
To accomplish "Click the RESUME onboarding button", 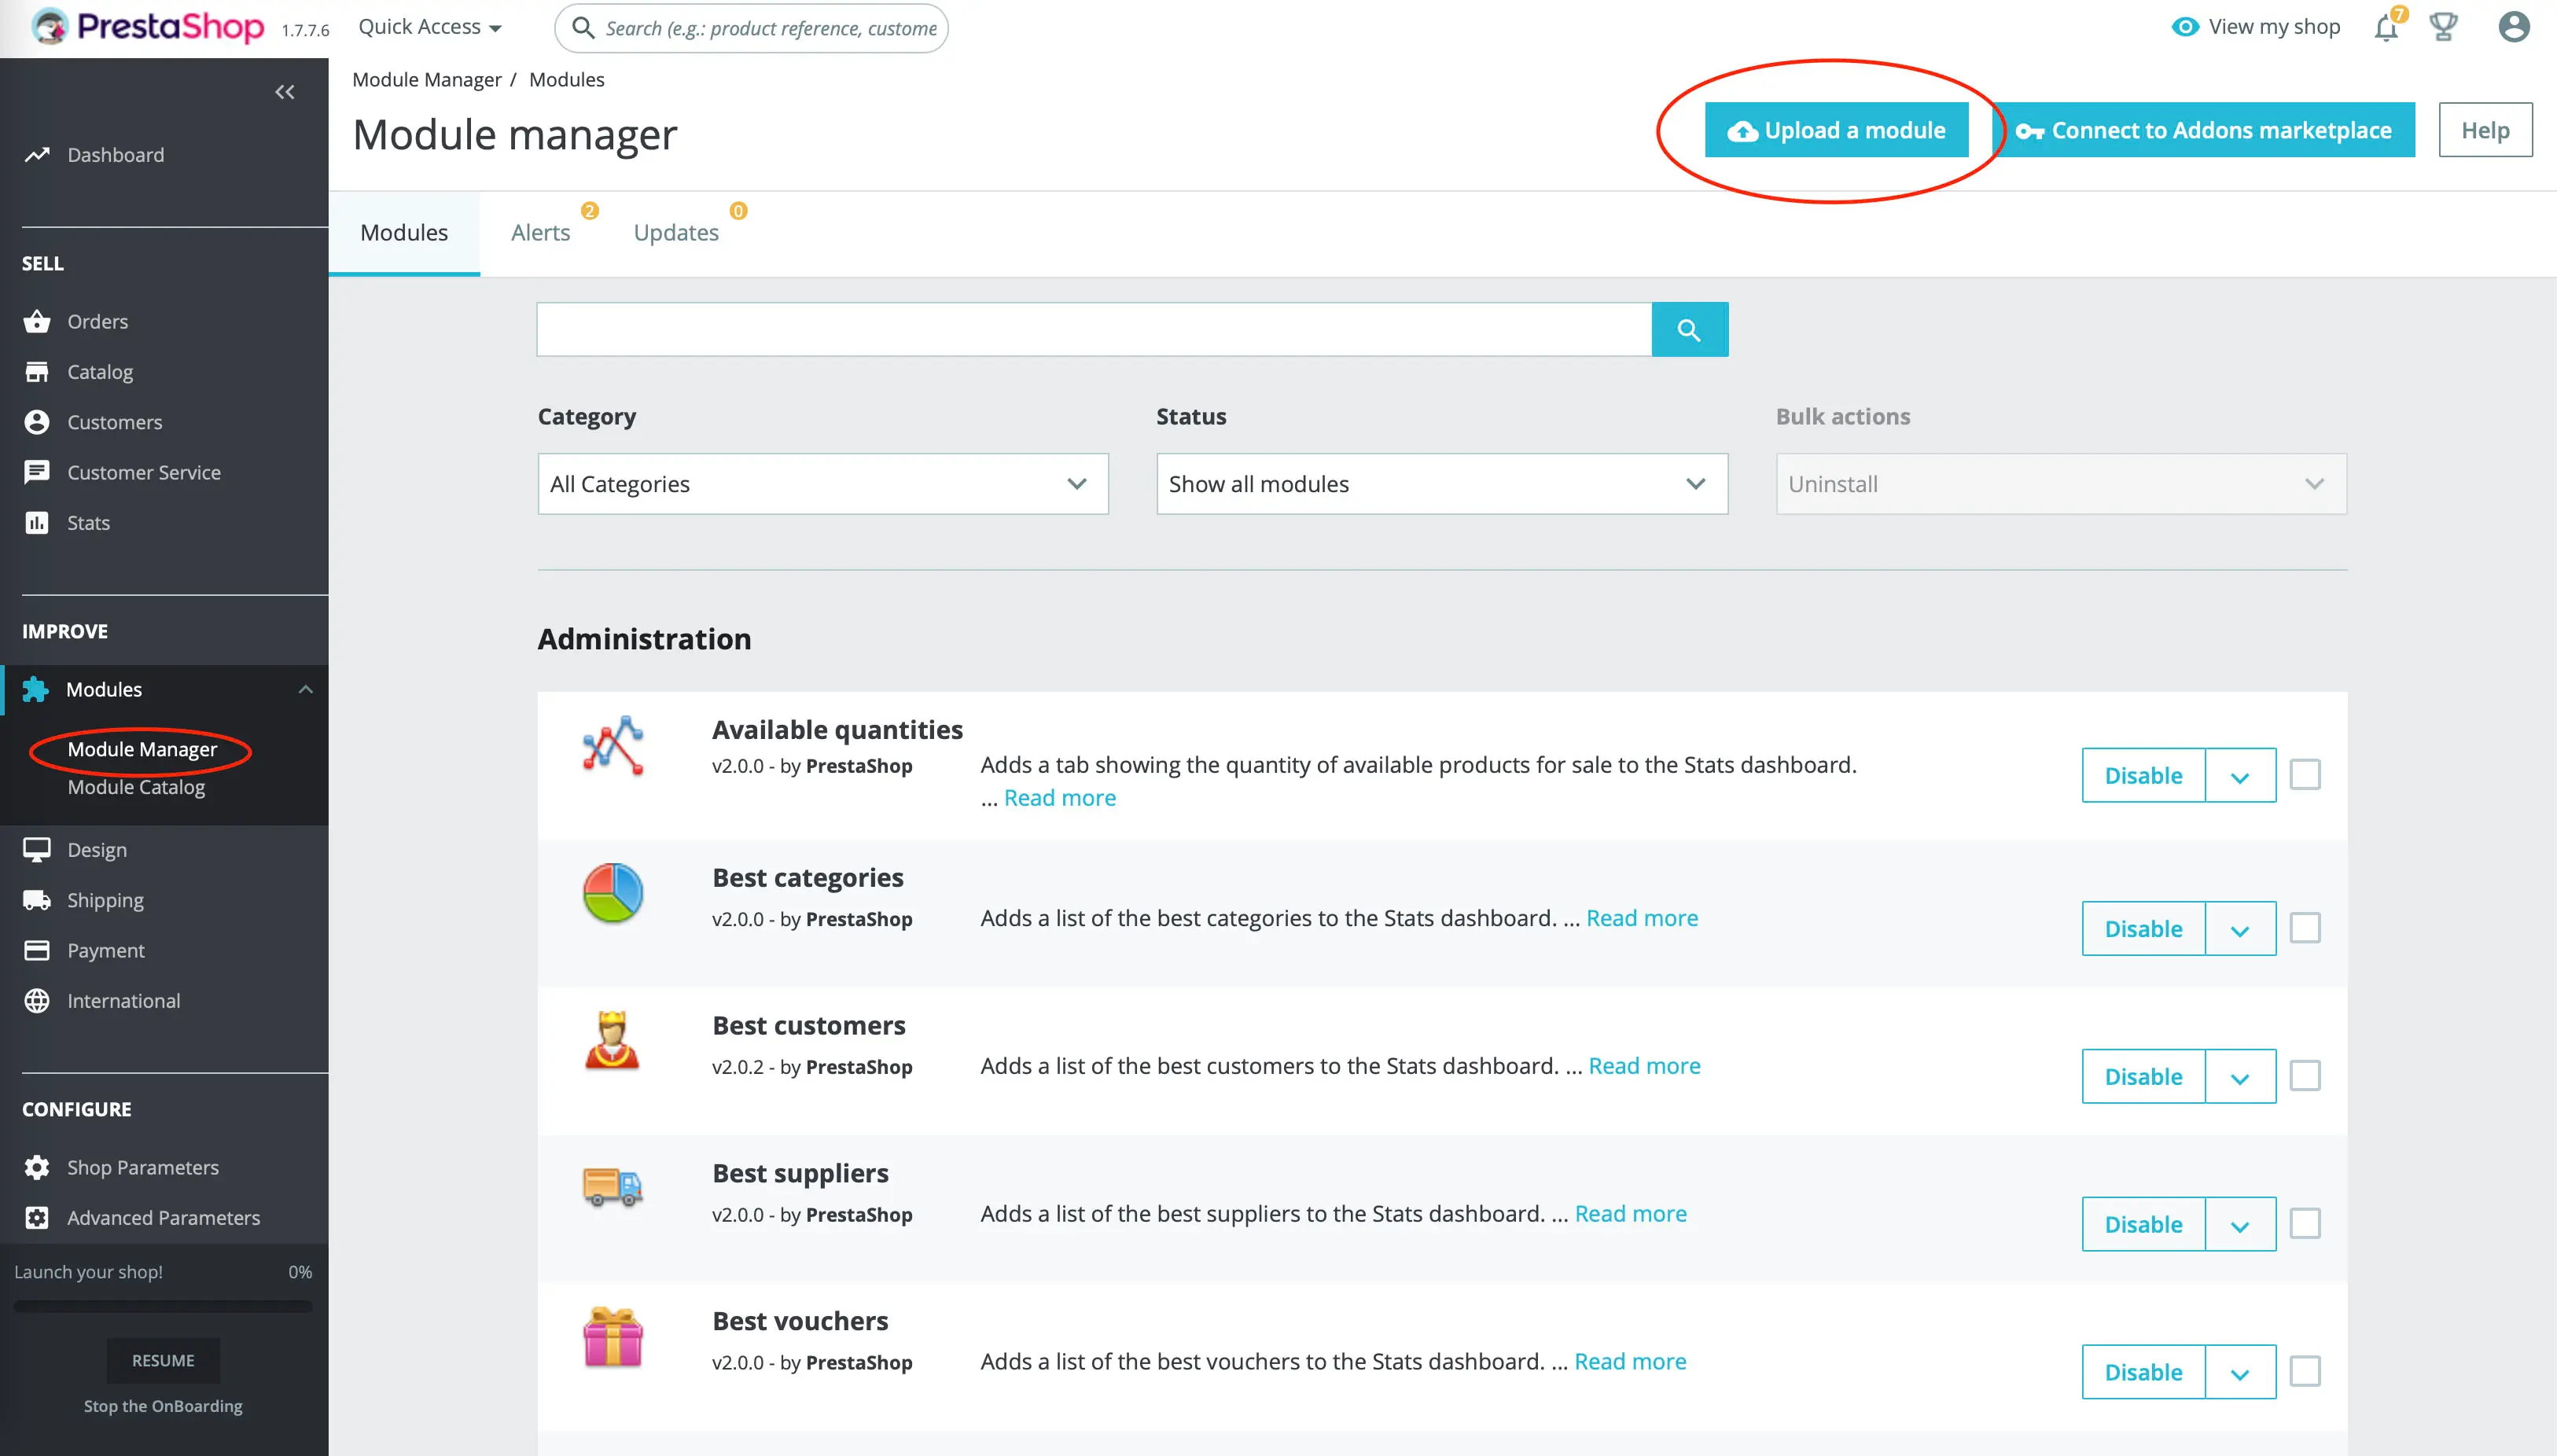I will [163, 1361].
